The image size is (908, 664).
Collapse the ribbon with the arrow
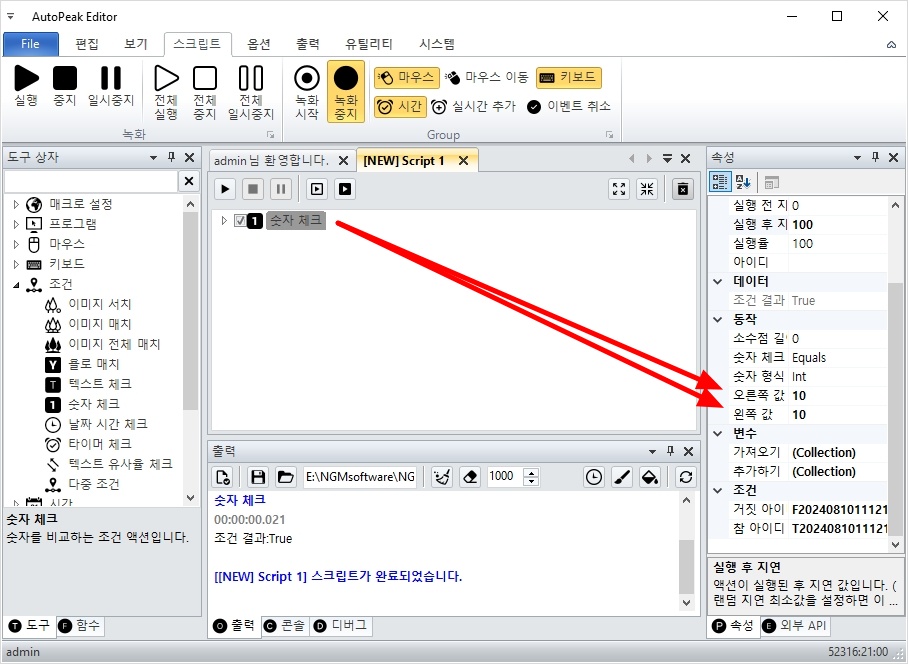pyautogui.click(x=892, y=45)
